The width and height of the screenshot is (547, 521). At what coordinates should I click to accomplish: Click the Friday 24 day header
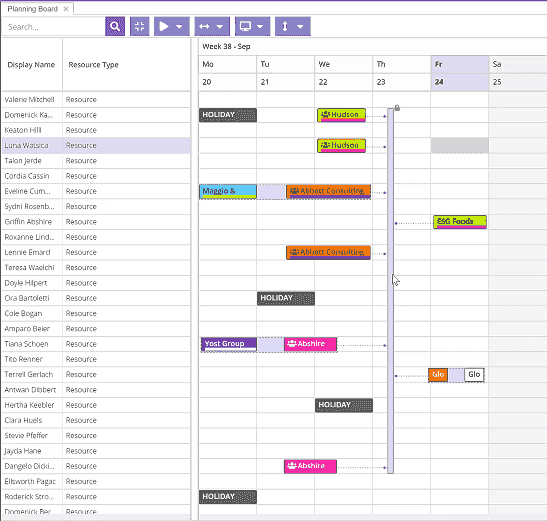pyautogui.click(x=460, y=73)
